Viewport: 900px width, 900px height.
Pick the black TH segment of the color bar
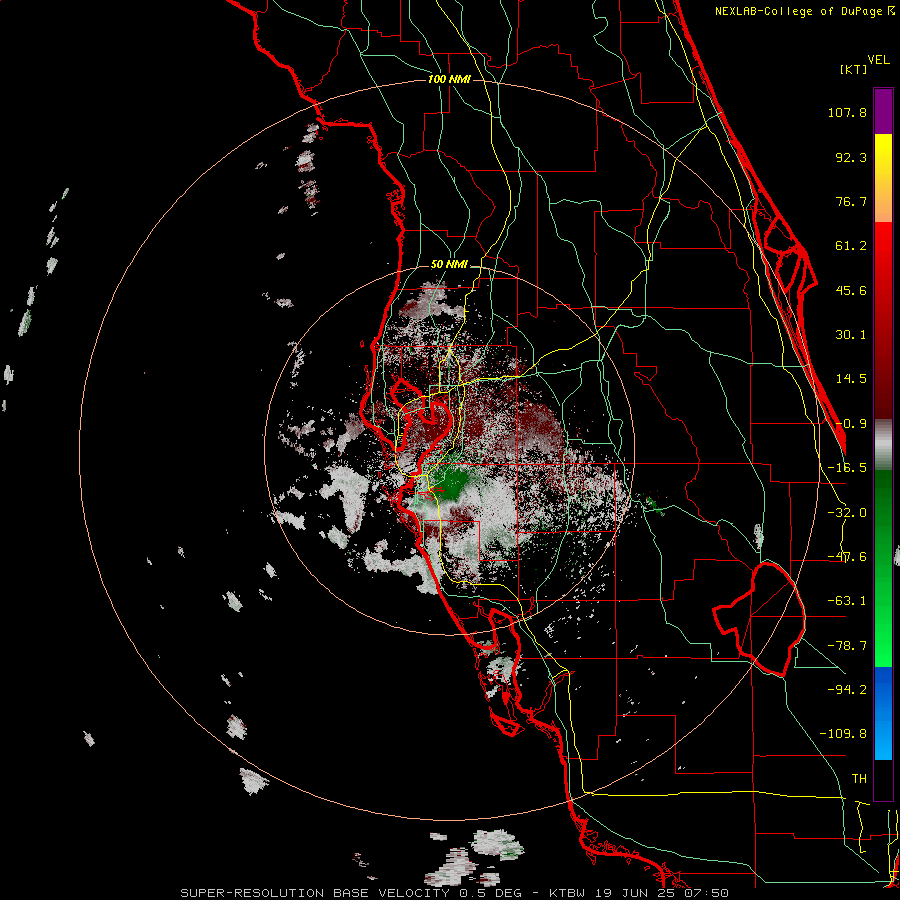883,779
